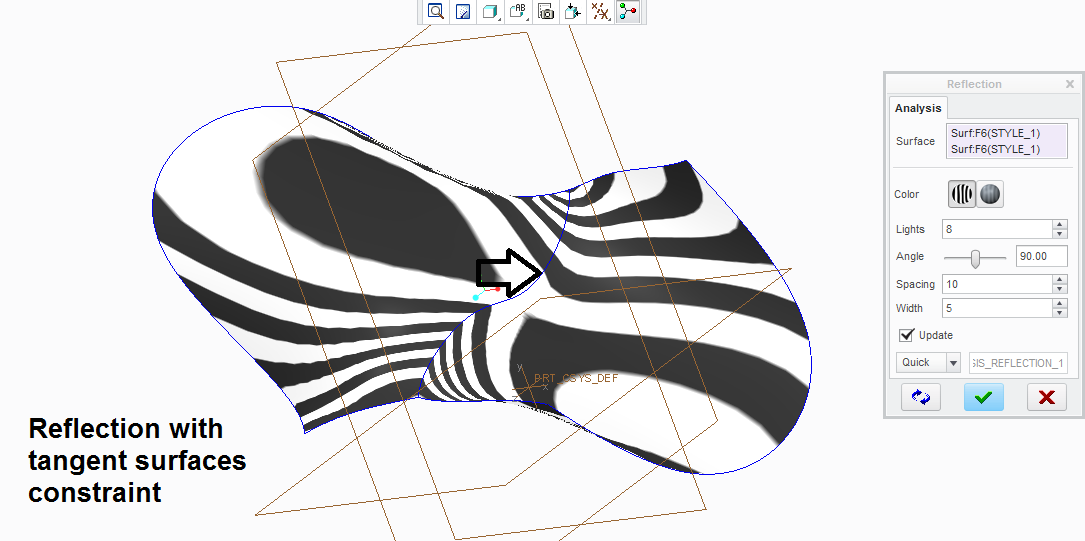Click the red control point on the surface
This screenshot has width=1085, height=541.
[x=498, y=288]
